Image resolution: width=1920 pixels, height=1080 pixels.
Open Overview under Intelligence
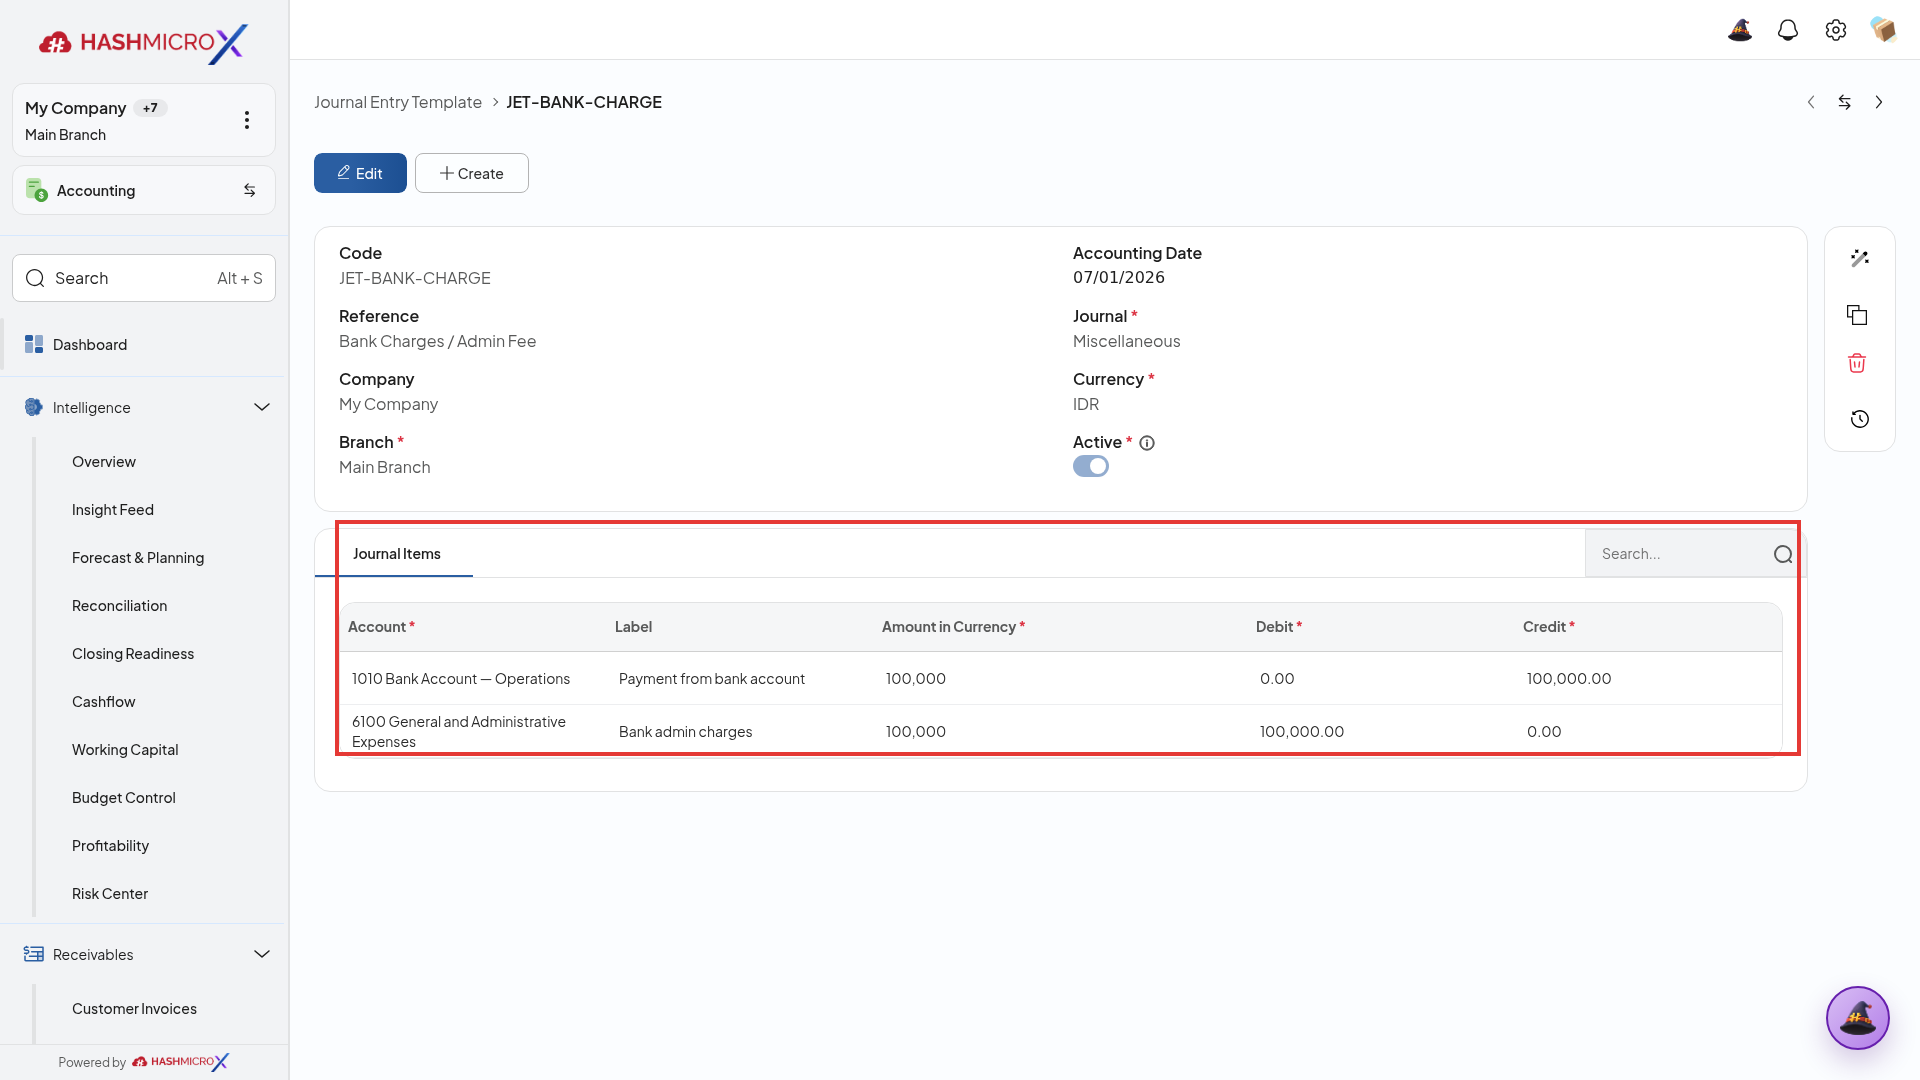[104, 462]
